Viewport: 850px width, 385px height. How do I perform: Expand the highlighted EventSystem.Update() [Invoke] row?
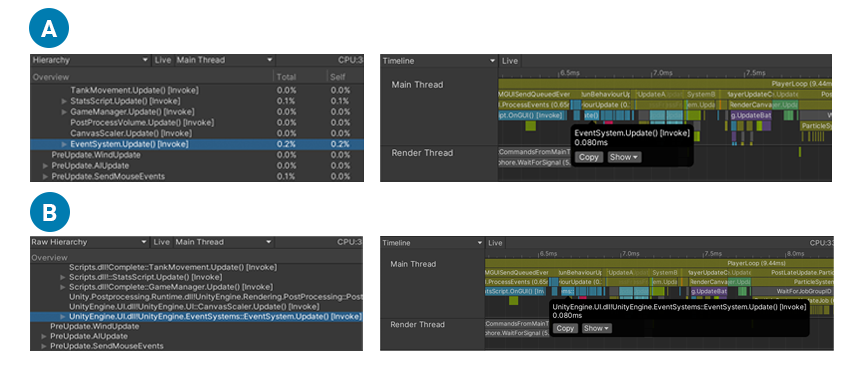(x=65, y=144)
